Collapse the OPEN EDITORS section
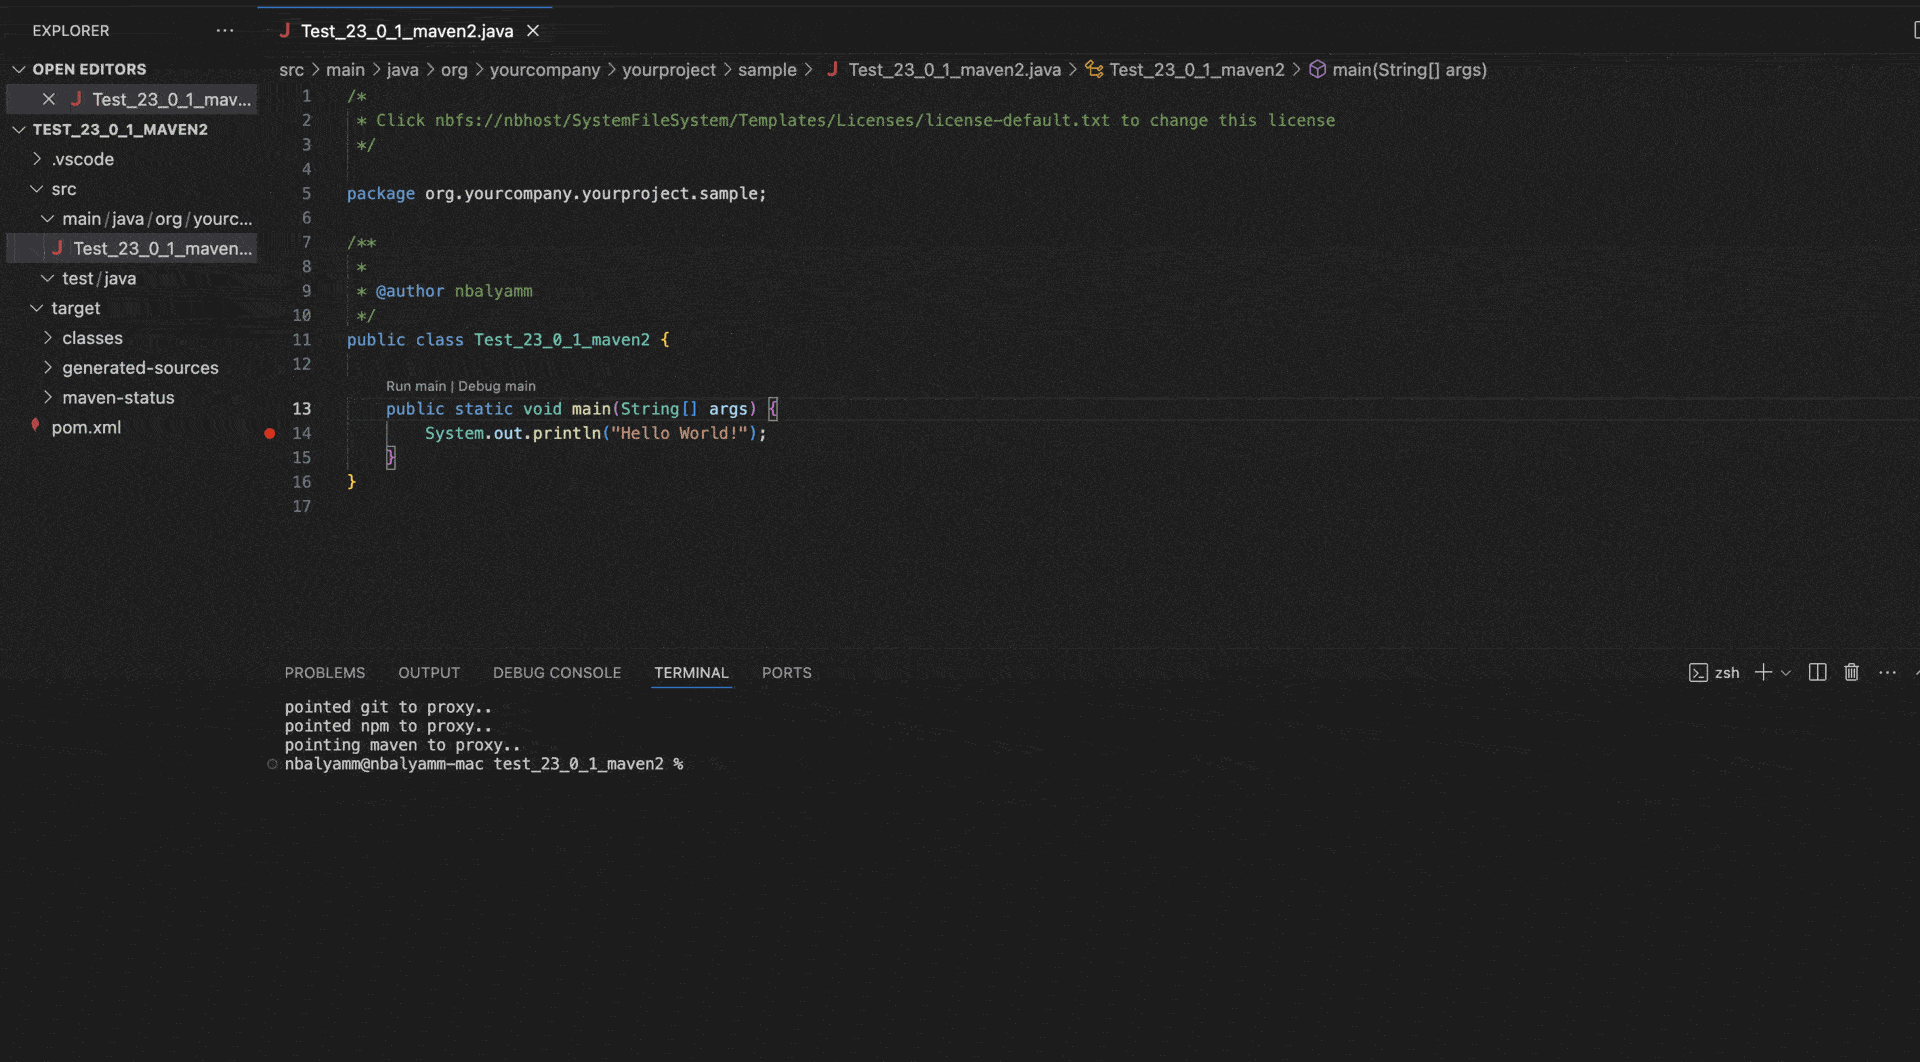 tap(18, 69)
